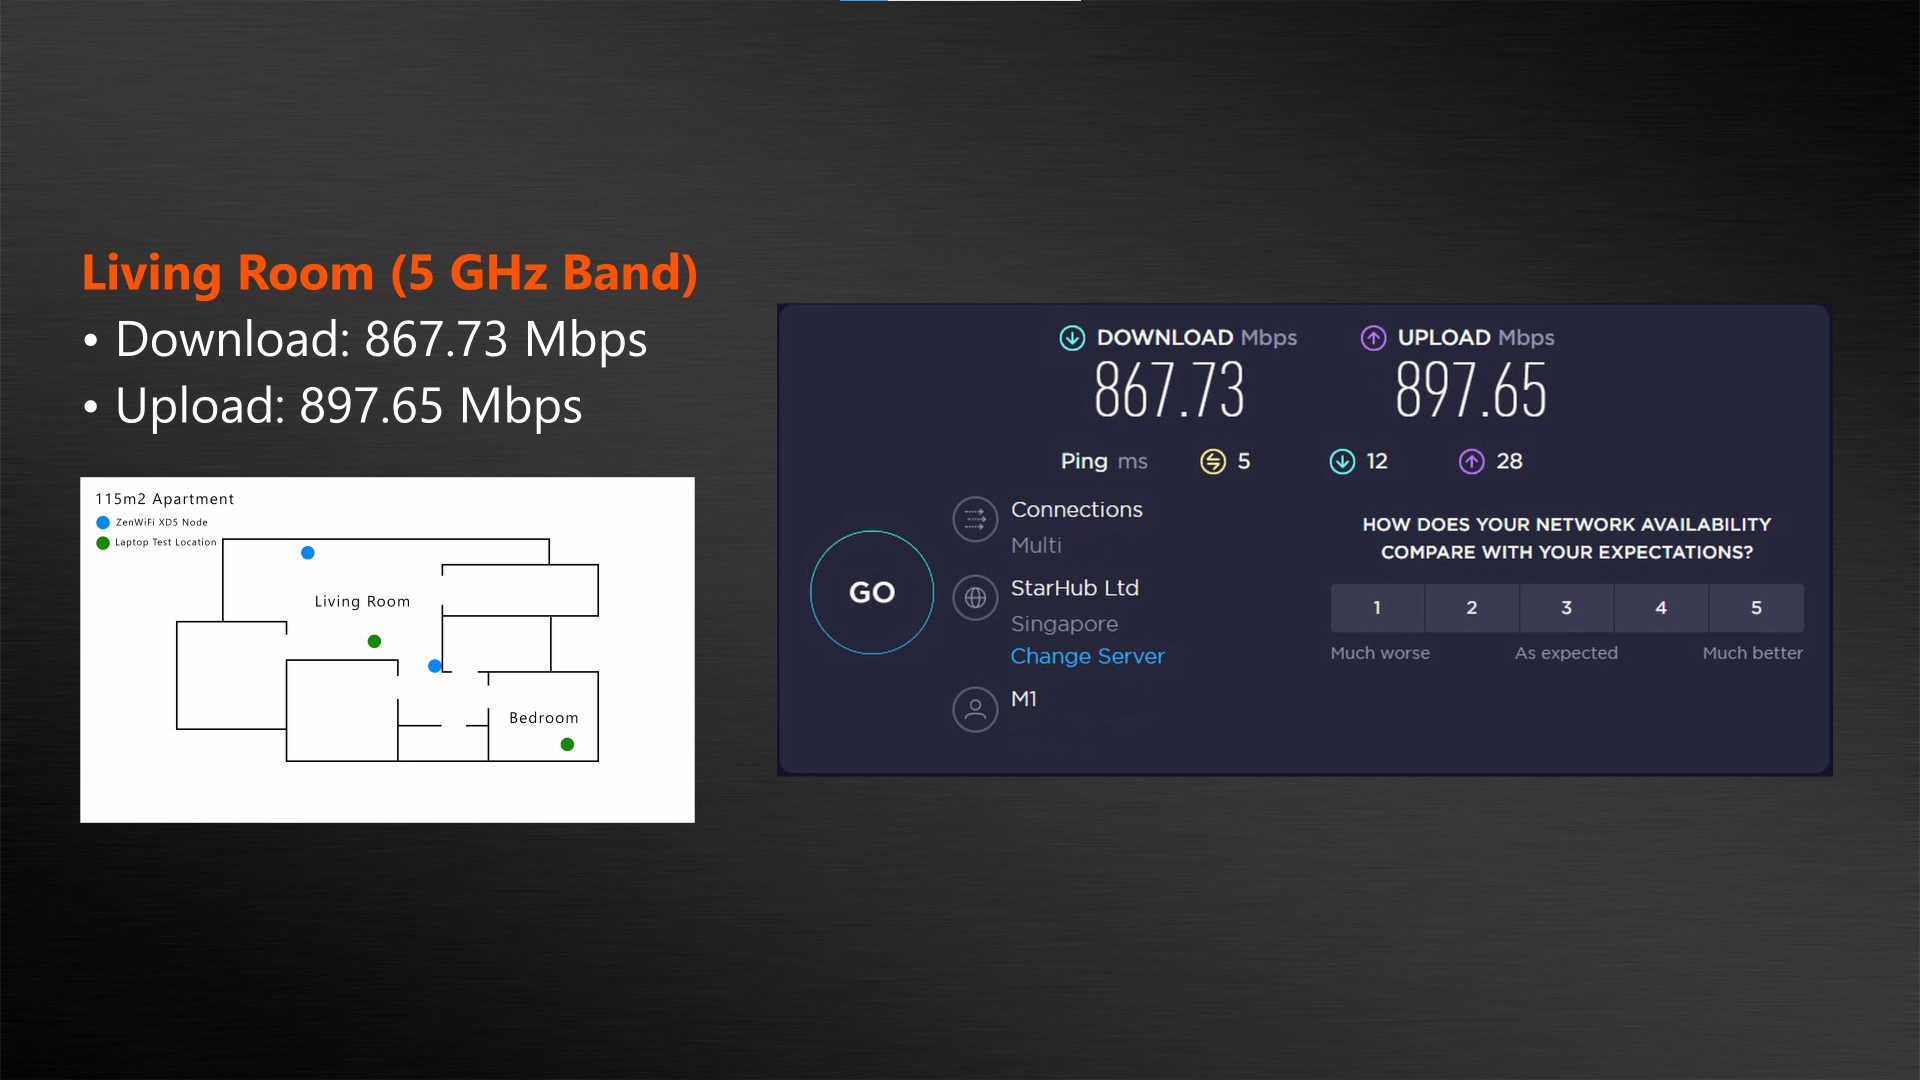Click the upload speed icon

pos(1375,336)
